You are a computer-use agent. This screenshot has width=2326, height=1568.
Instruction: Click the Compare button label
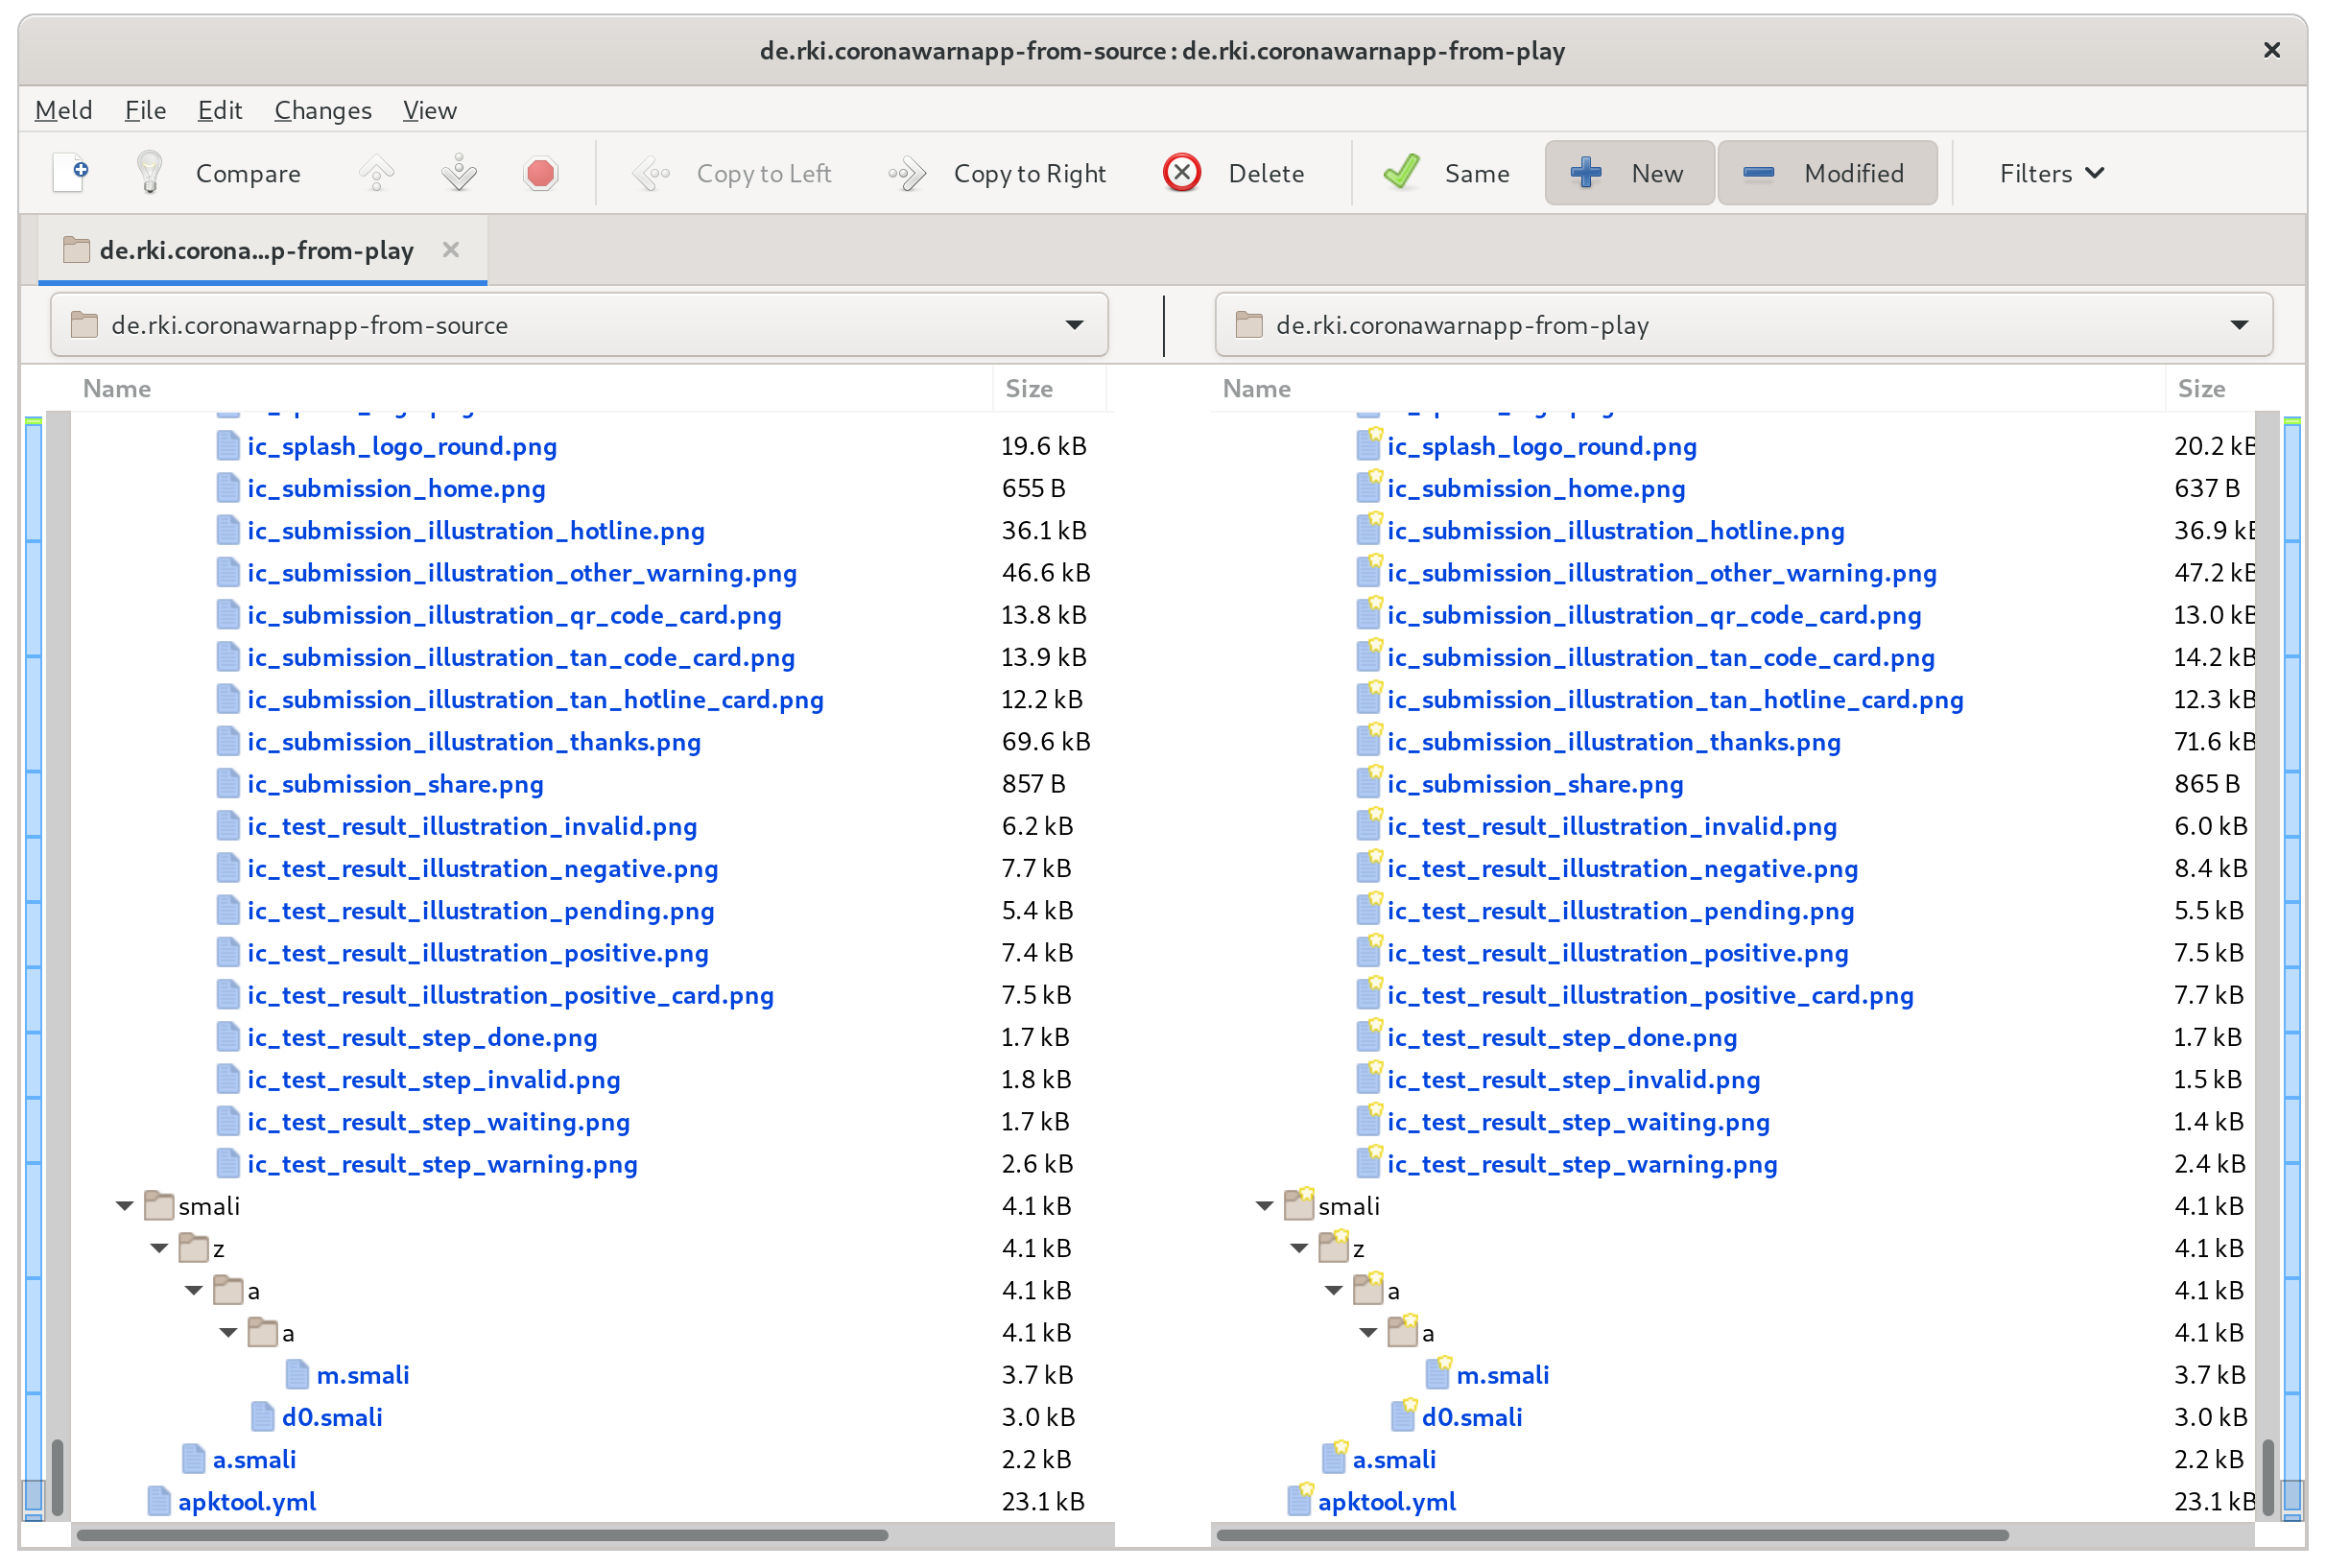pyautogui.click(x=248, y=174)
